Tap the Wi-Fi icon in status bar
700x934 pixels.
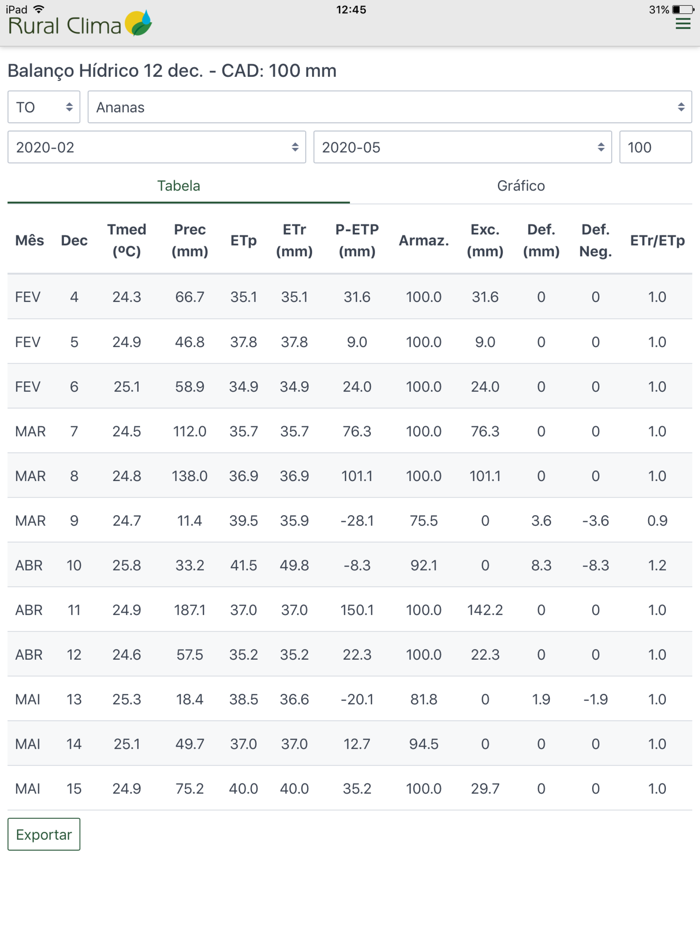39,9
